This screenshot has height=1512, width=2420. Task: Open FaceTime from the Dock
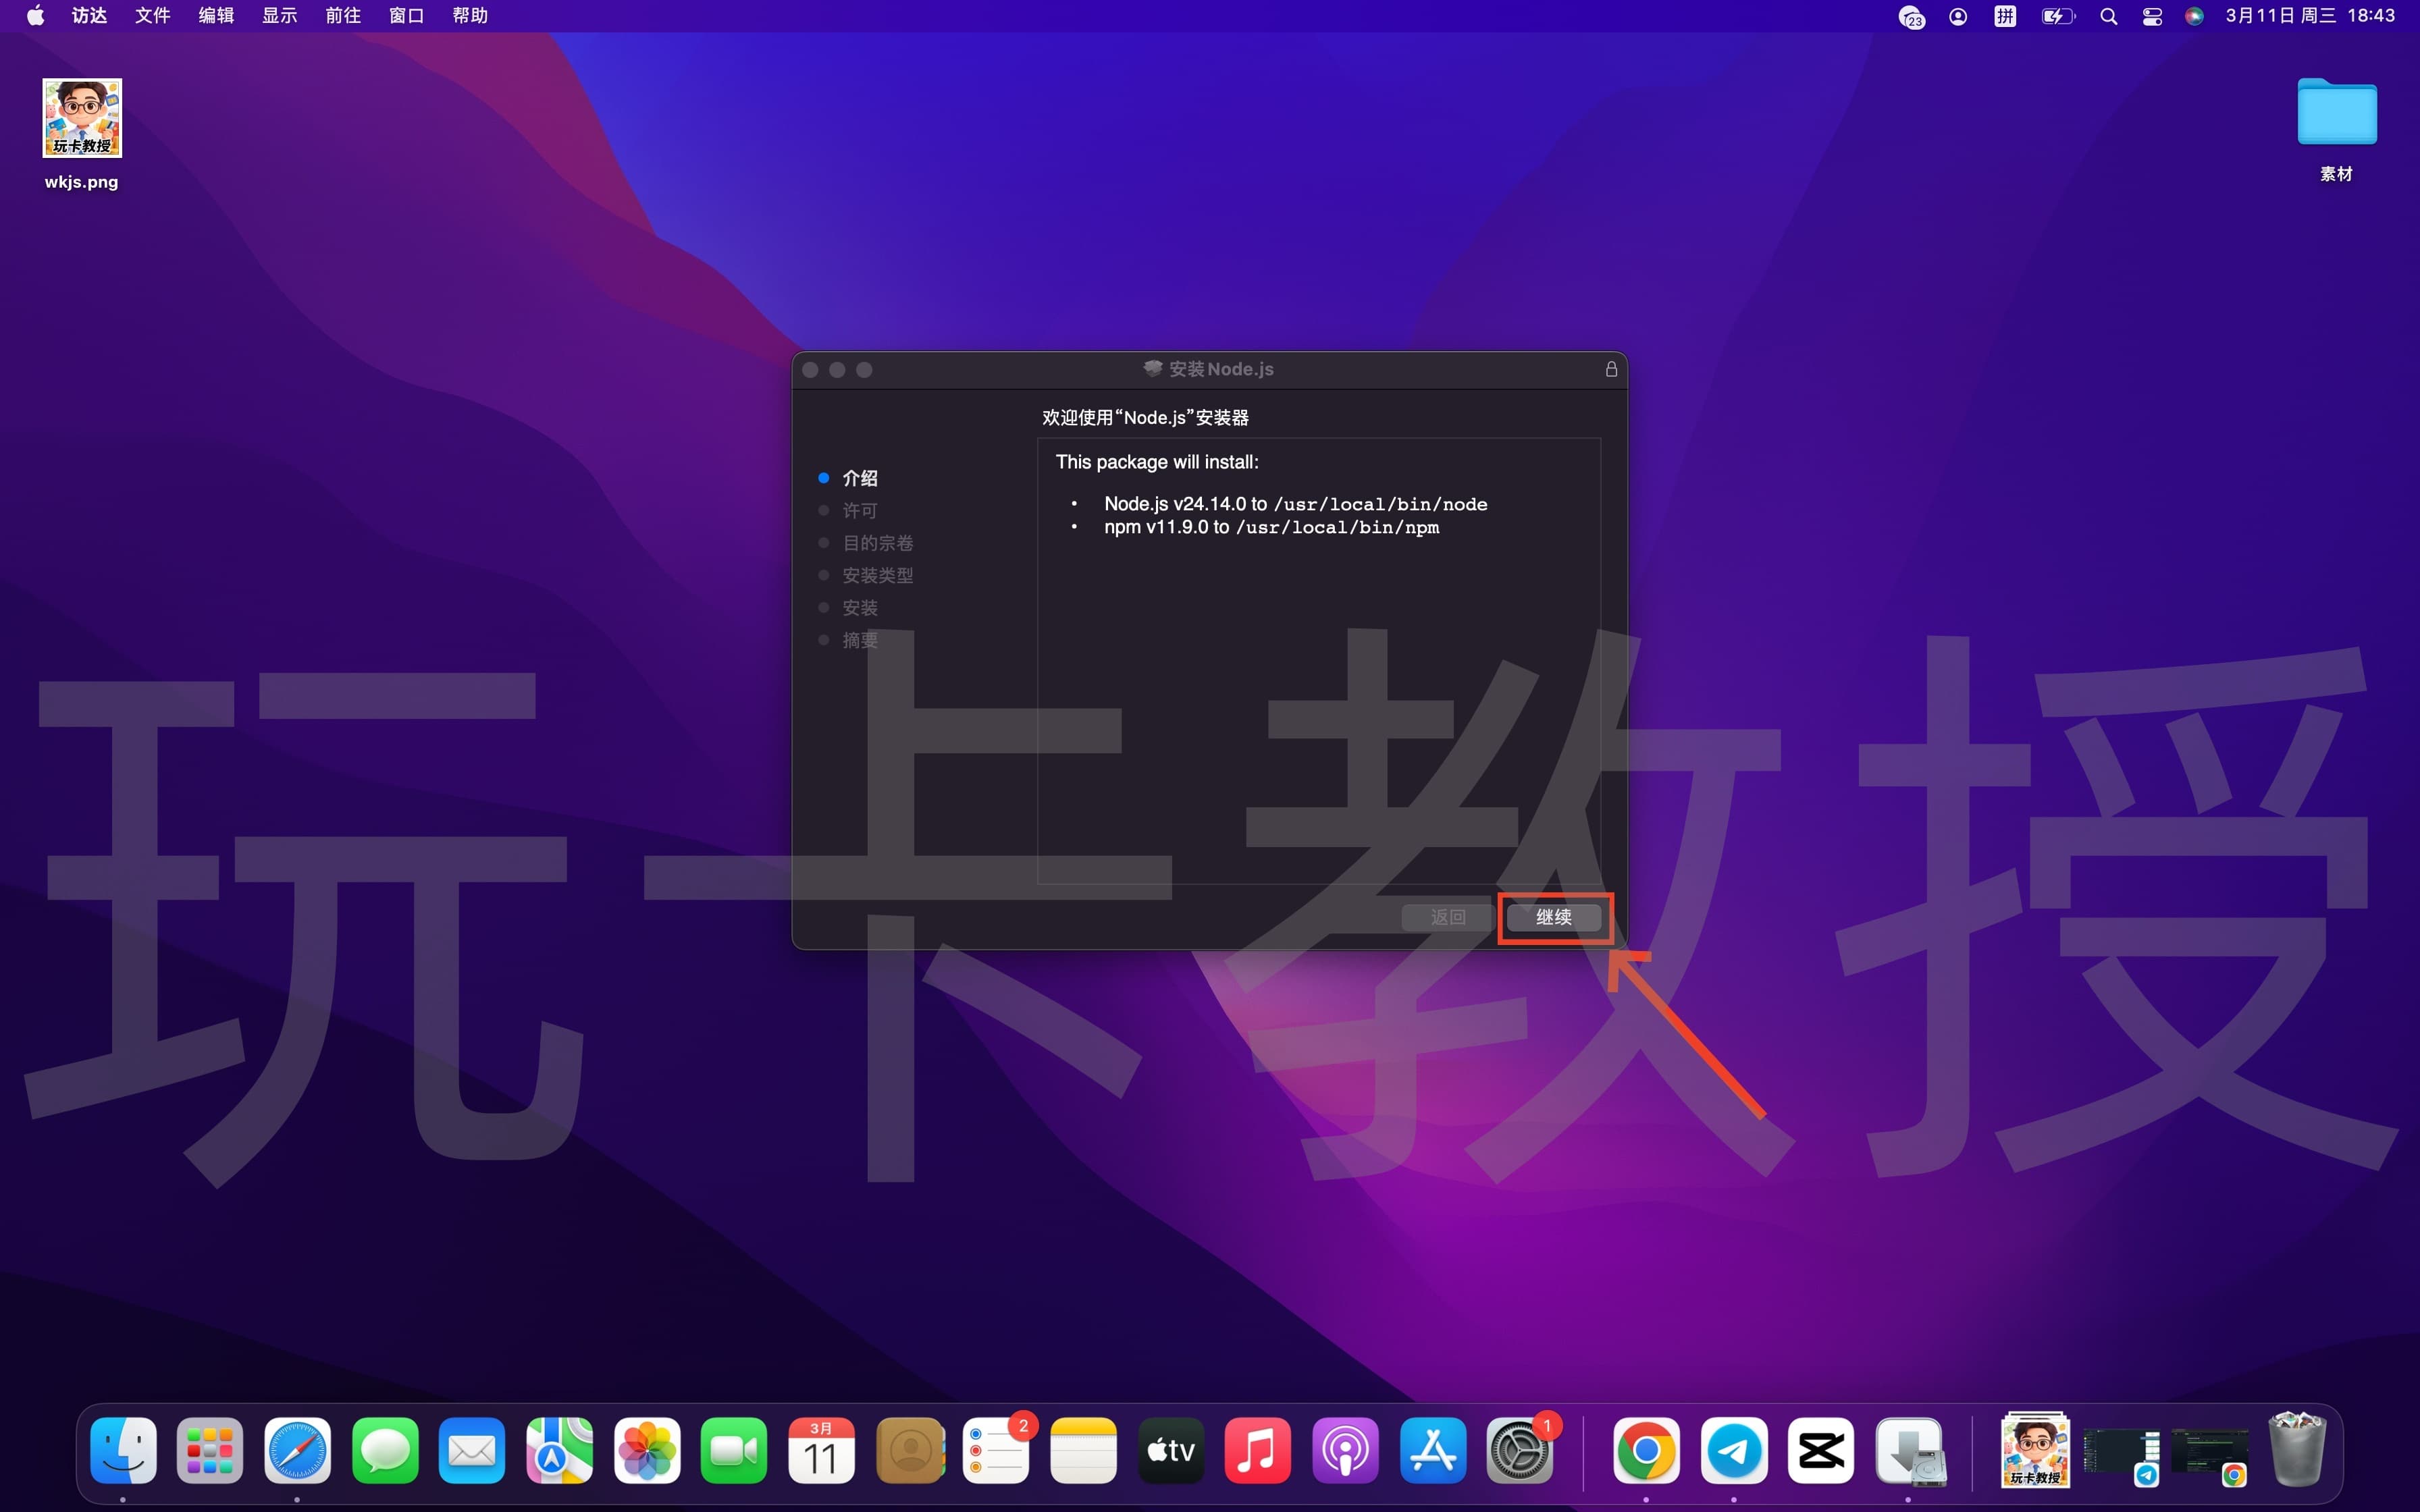tap(733, 1451)
